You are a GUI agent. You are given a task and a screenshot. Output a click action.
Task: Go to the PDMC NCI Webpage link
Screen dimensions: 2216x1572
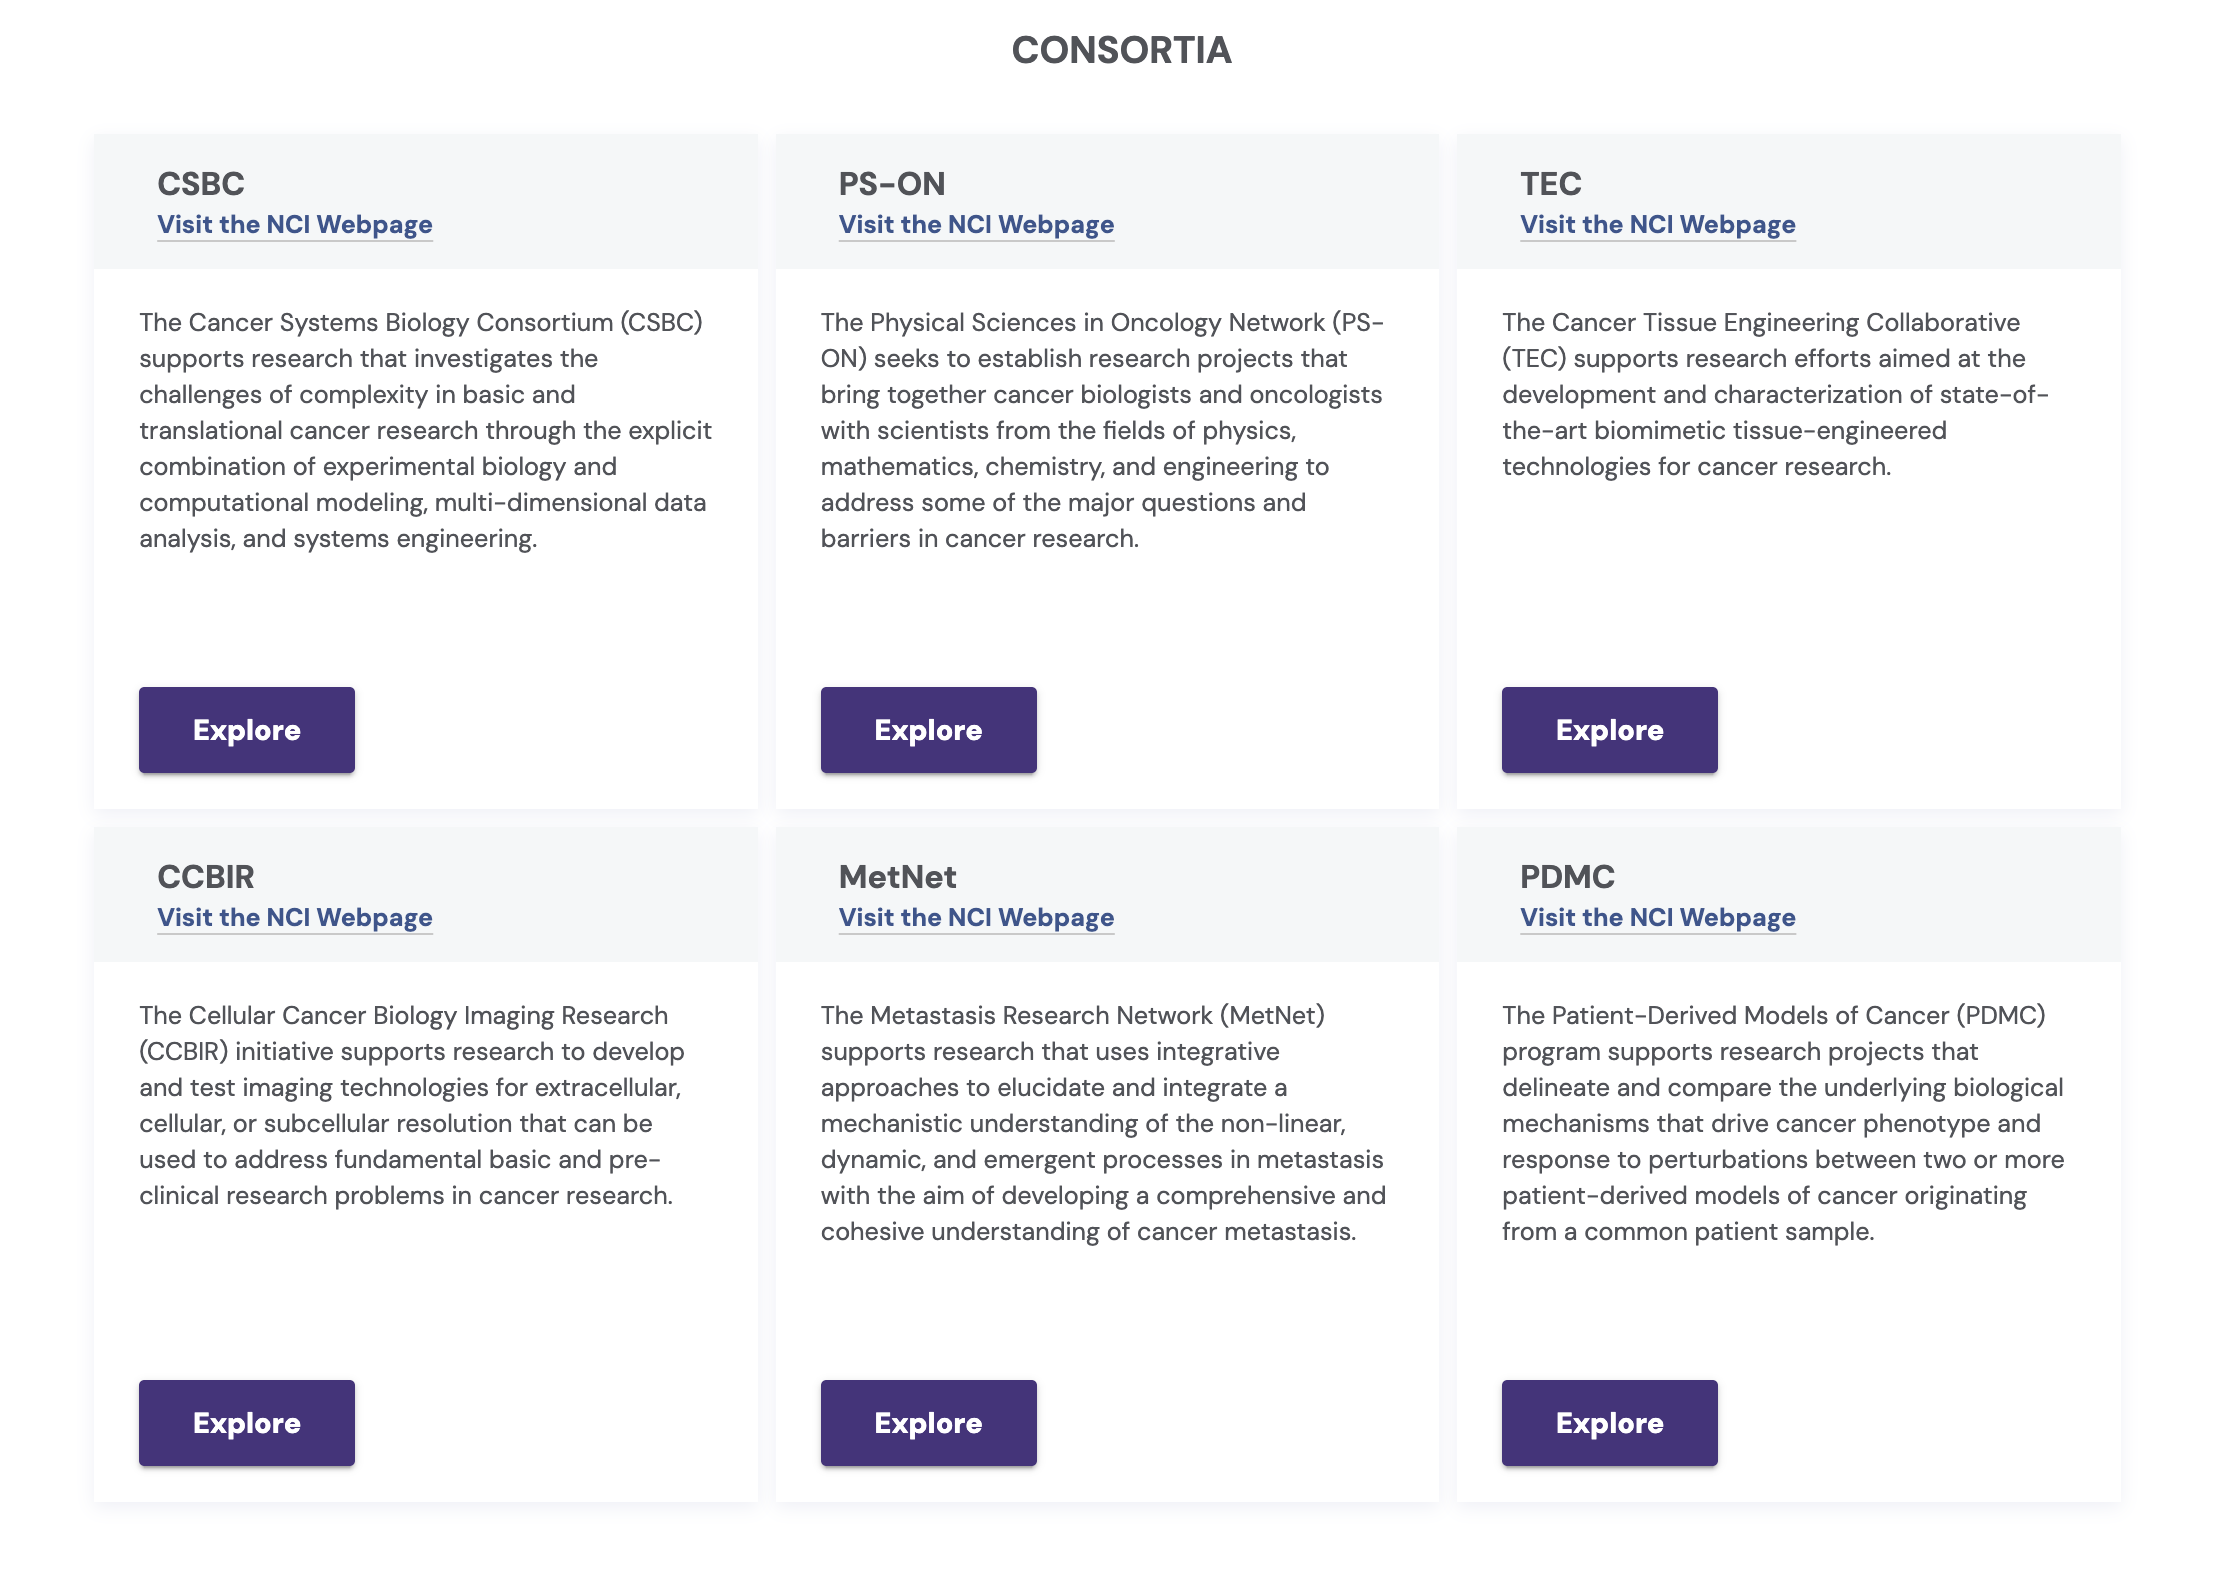(1657, 917)
